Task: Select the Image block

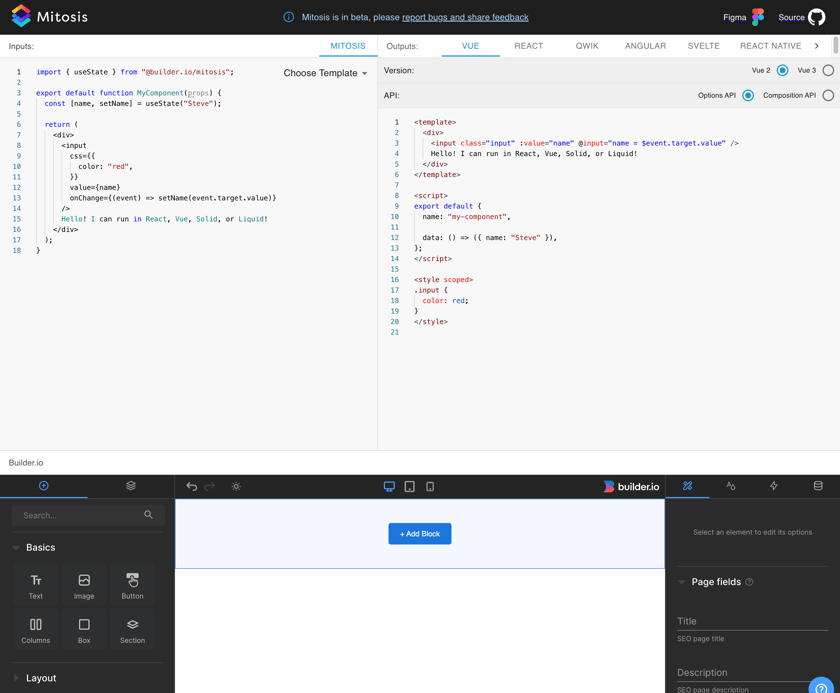Action: (84, 585)
